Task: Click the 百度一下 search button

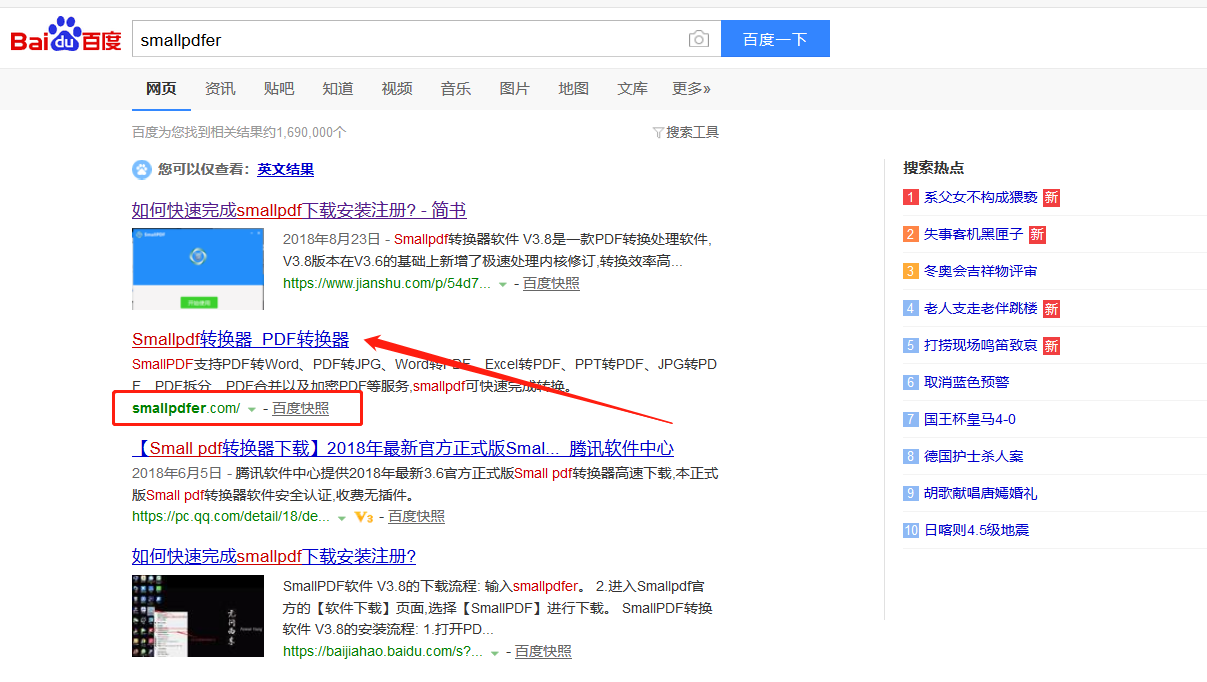Action: pyautogui.click(x=775, y=39)
